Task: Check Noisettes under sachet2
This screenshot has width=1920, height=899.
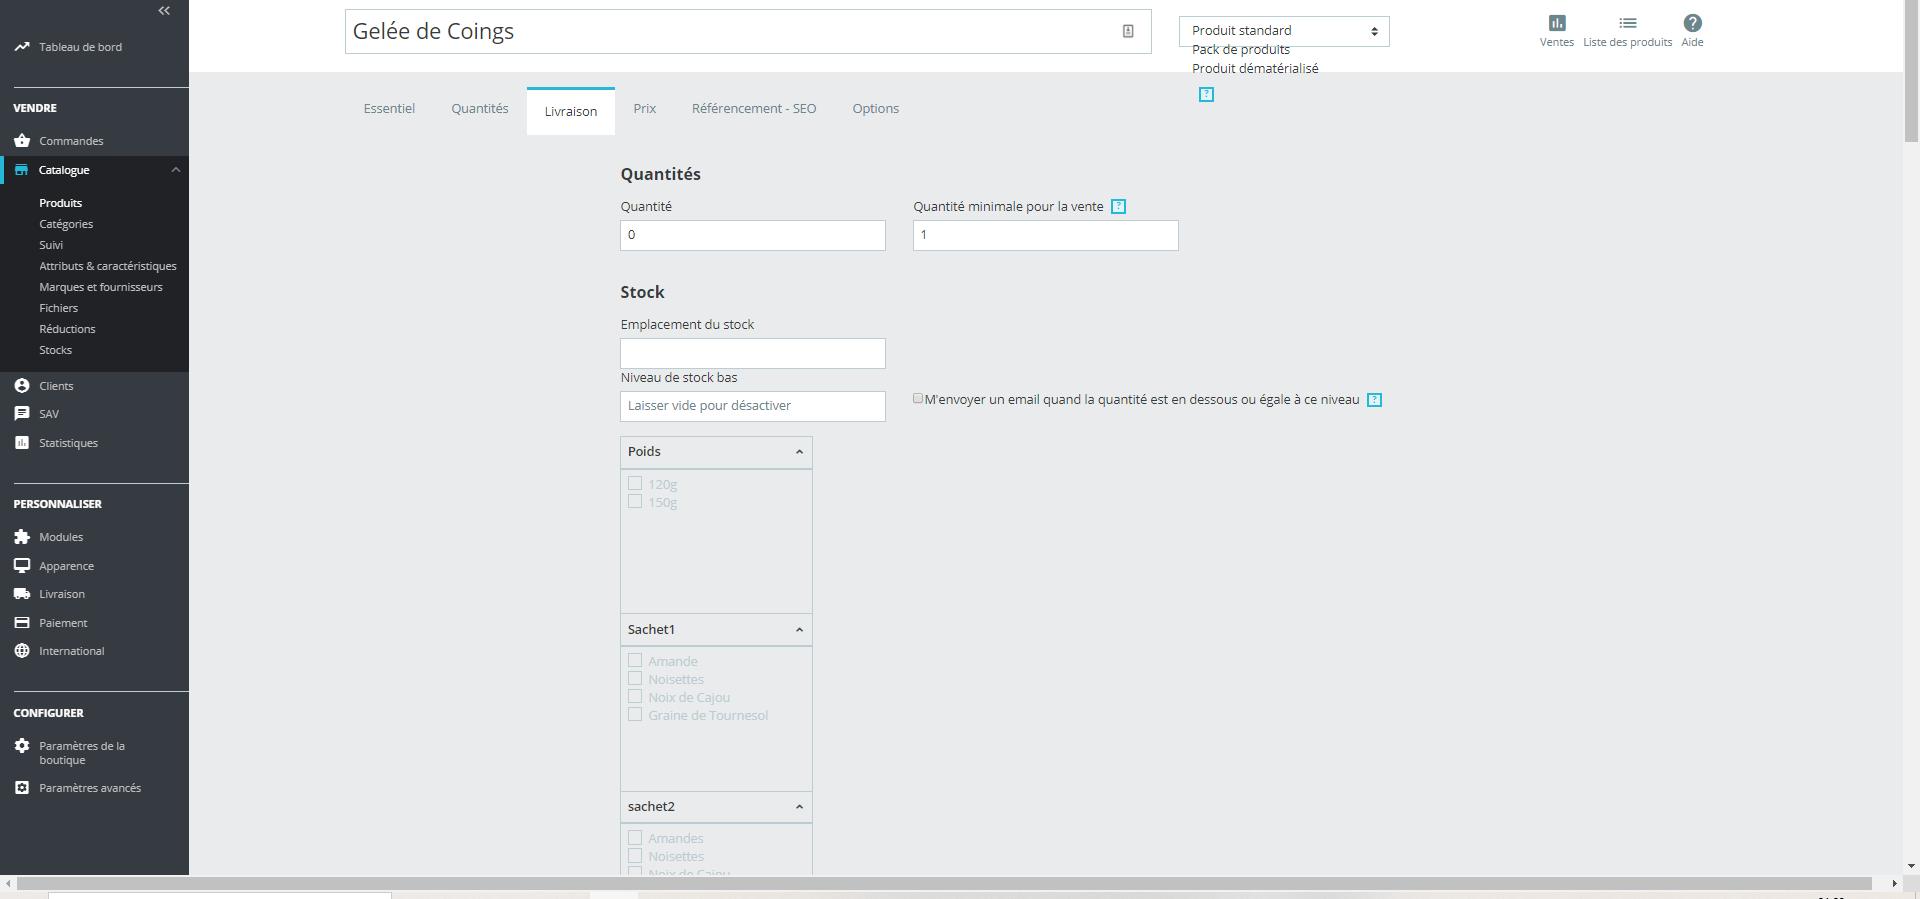Action: coord(635,855)
